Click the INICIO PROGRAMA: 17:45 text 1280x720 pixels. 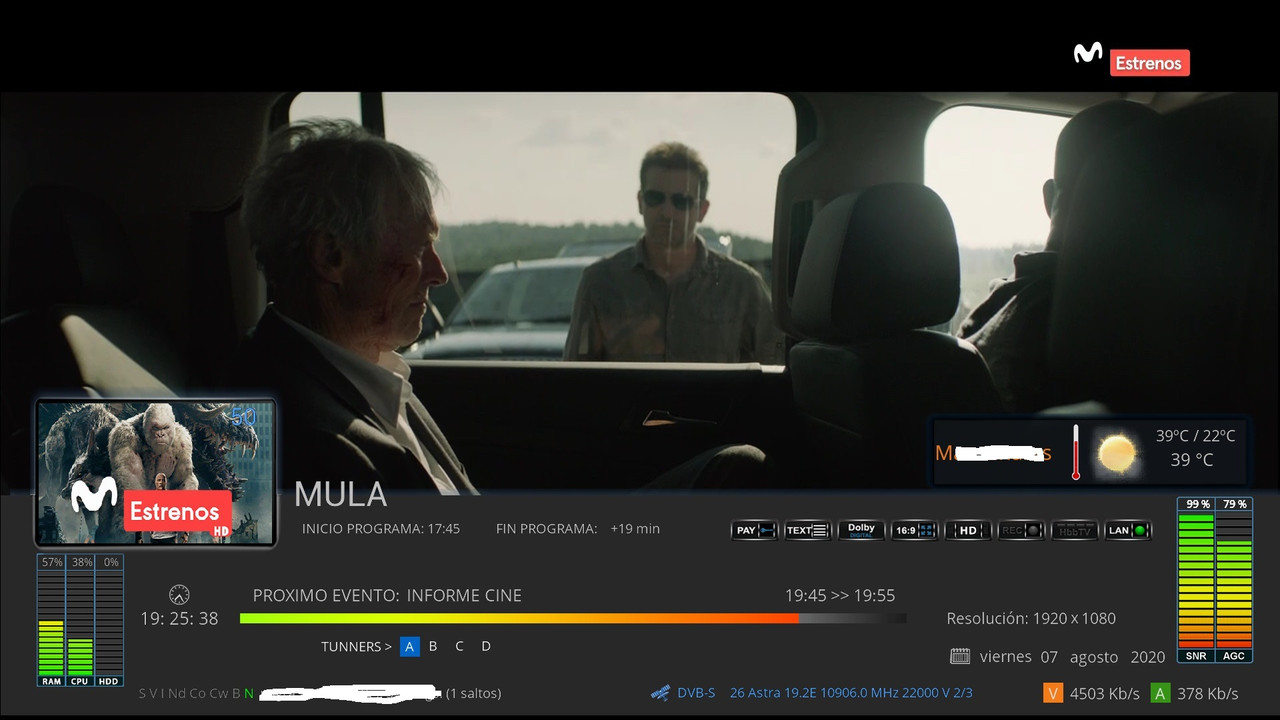point(381,529)
